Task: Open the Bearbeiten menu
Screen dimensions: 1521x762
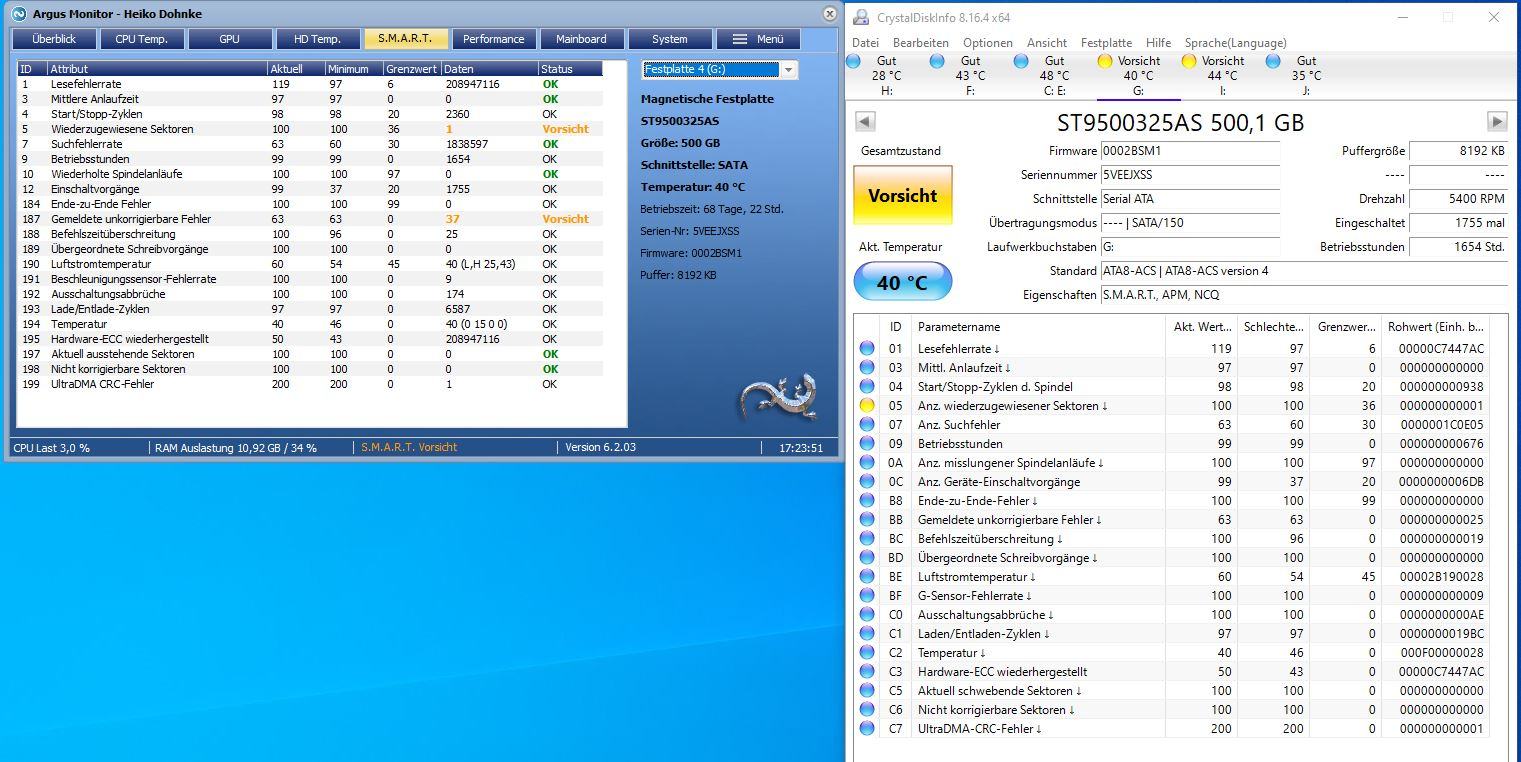Action: click(921, 43)
